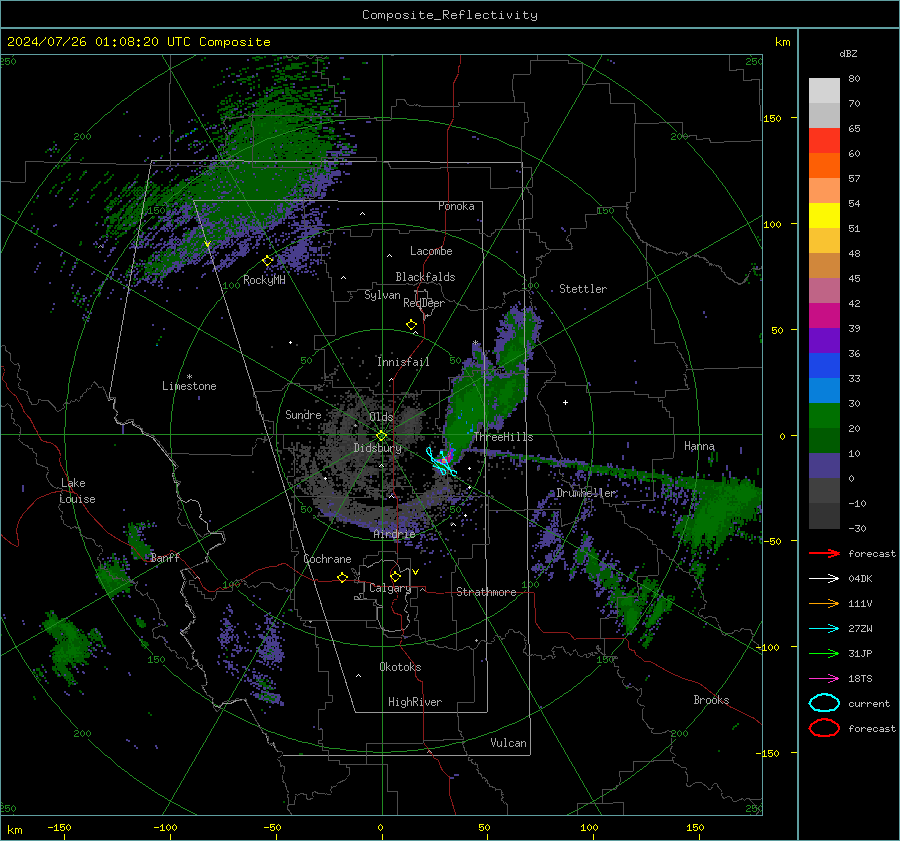This screenshot has width=900, height=841.
Task: Click the Lake Louise label
Action: pyautogui.click(x=77, y=491)
